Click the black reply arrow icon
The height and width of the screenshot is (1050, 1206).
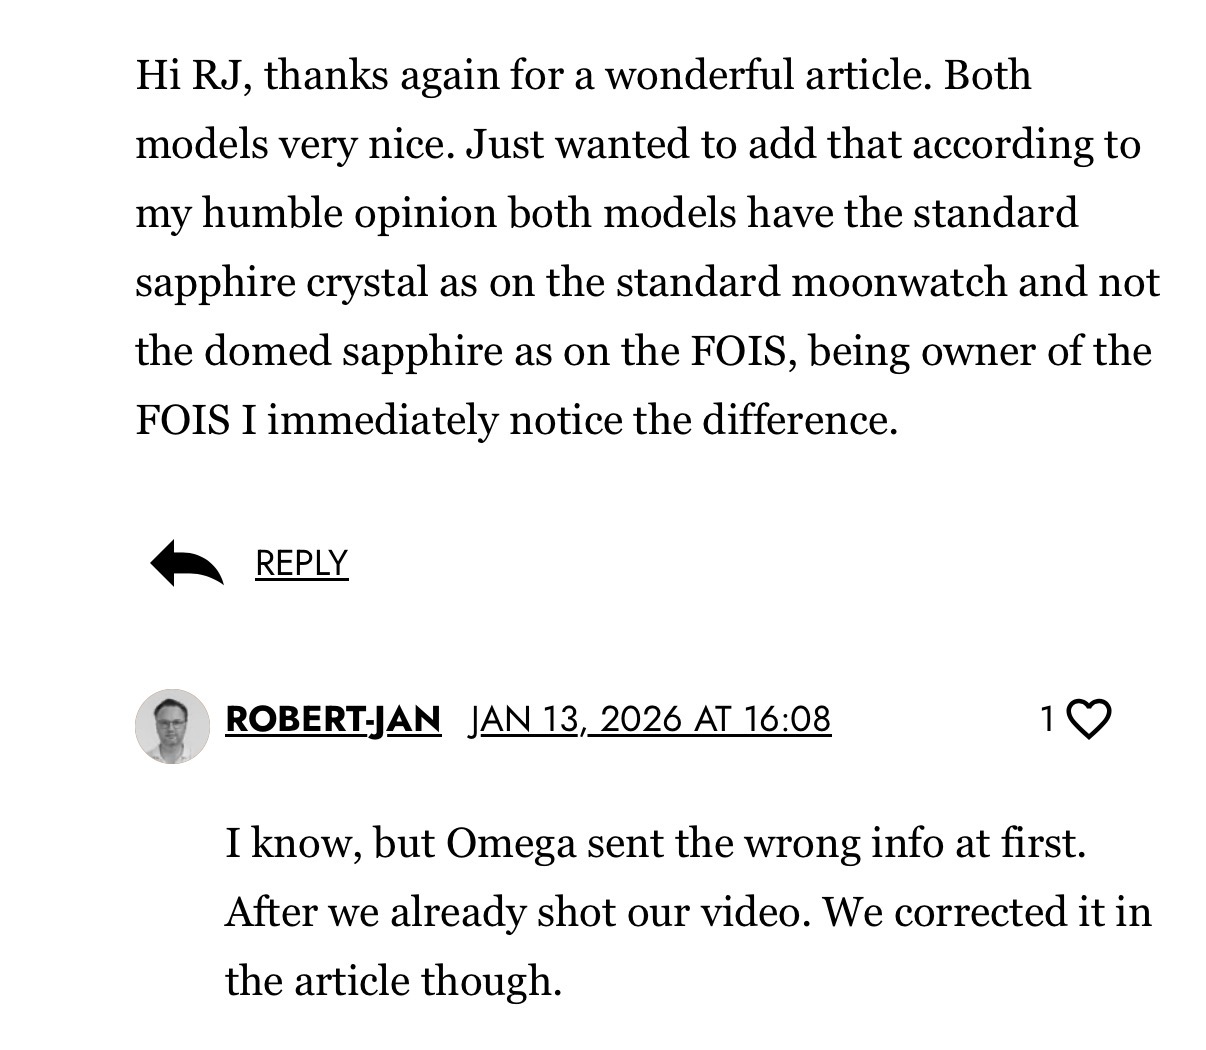[x=187, y=563]
